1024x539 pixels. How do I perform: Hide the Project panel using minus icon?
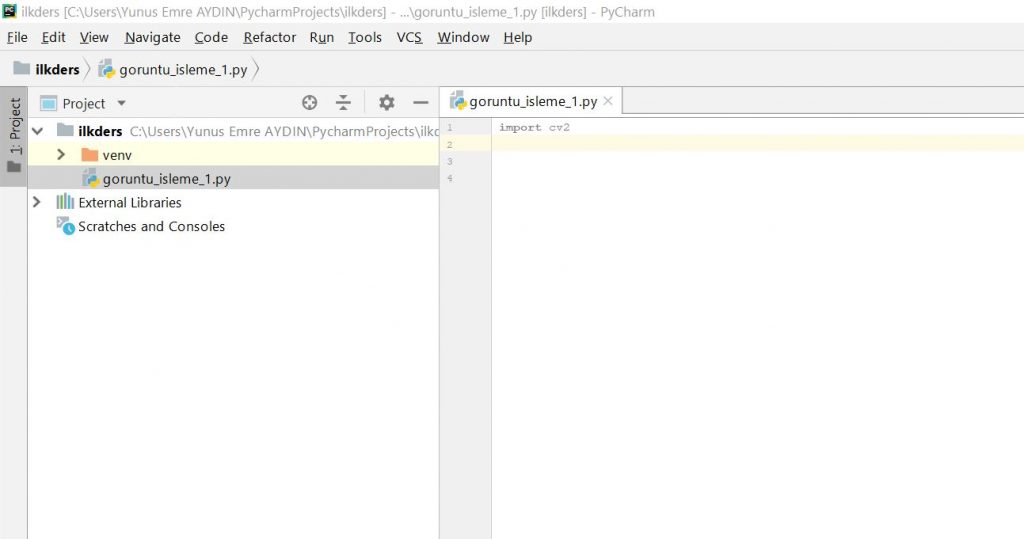pos(421,103)
